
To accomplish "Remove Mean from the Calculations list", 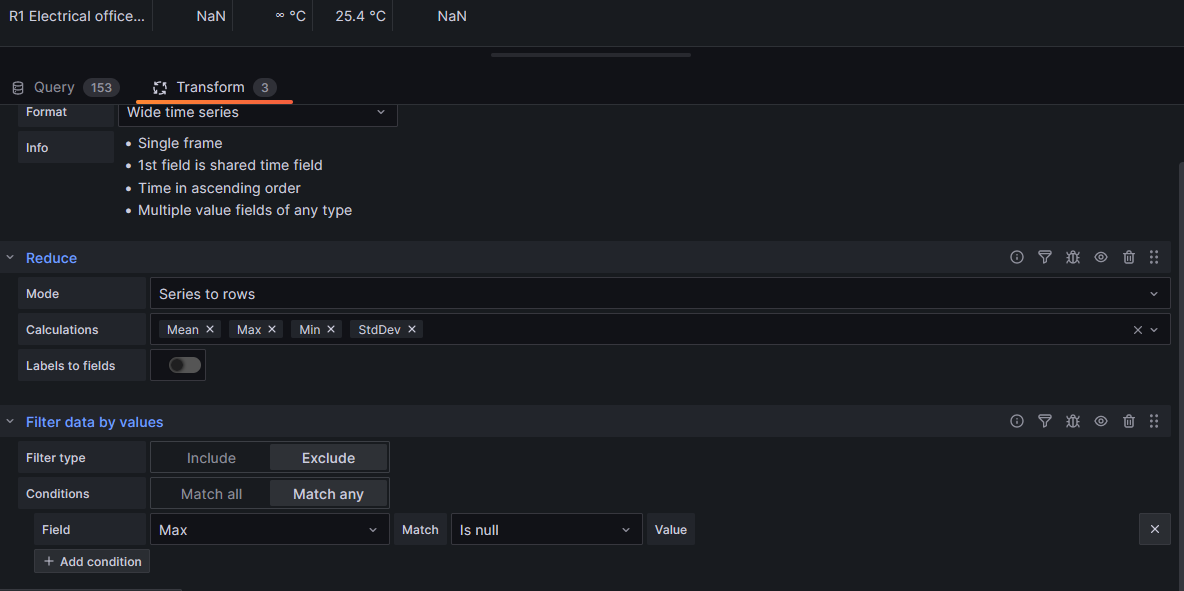I will coord(209,329).
